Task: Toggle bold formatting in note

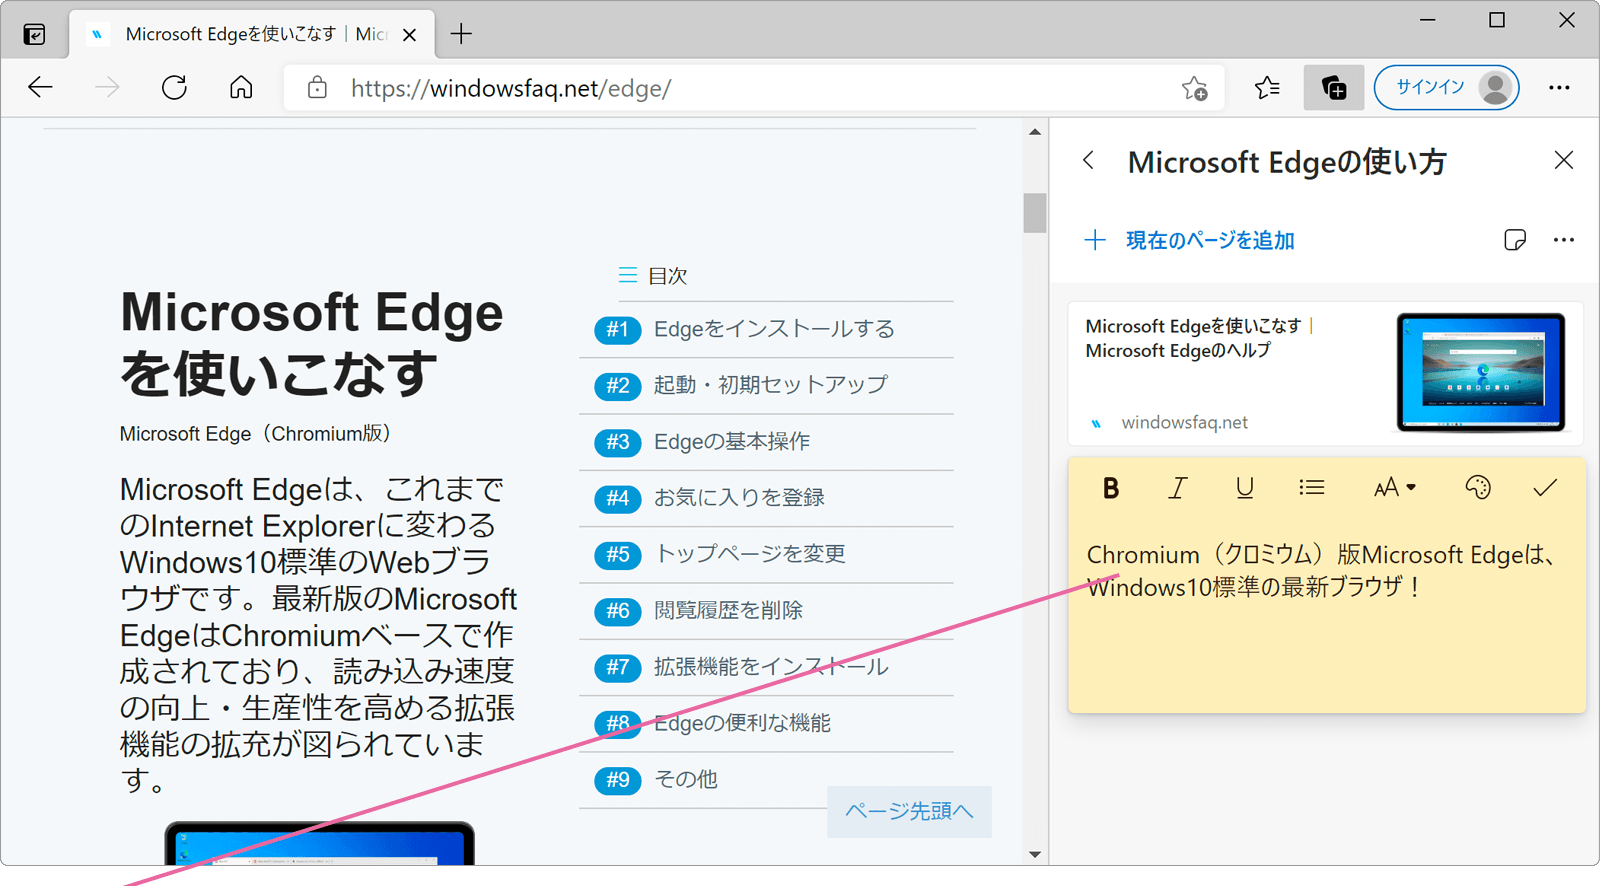Action: coord(1110,488)
